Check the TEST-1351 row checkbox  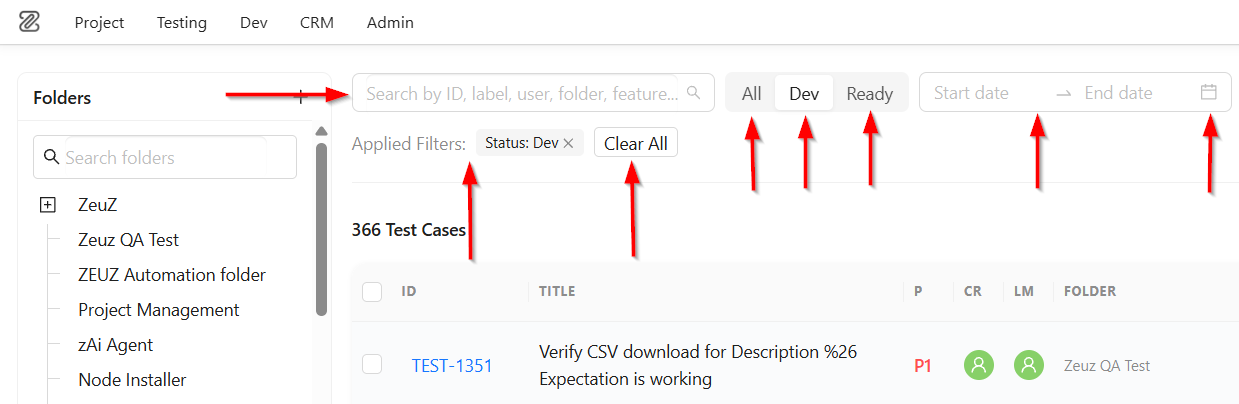coord(372,364)
